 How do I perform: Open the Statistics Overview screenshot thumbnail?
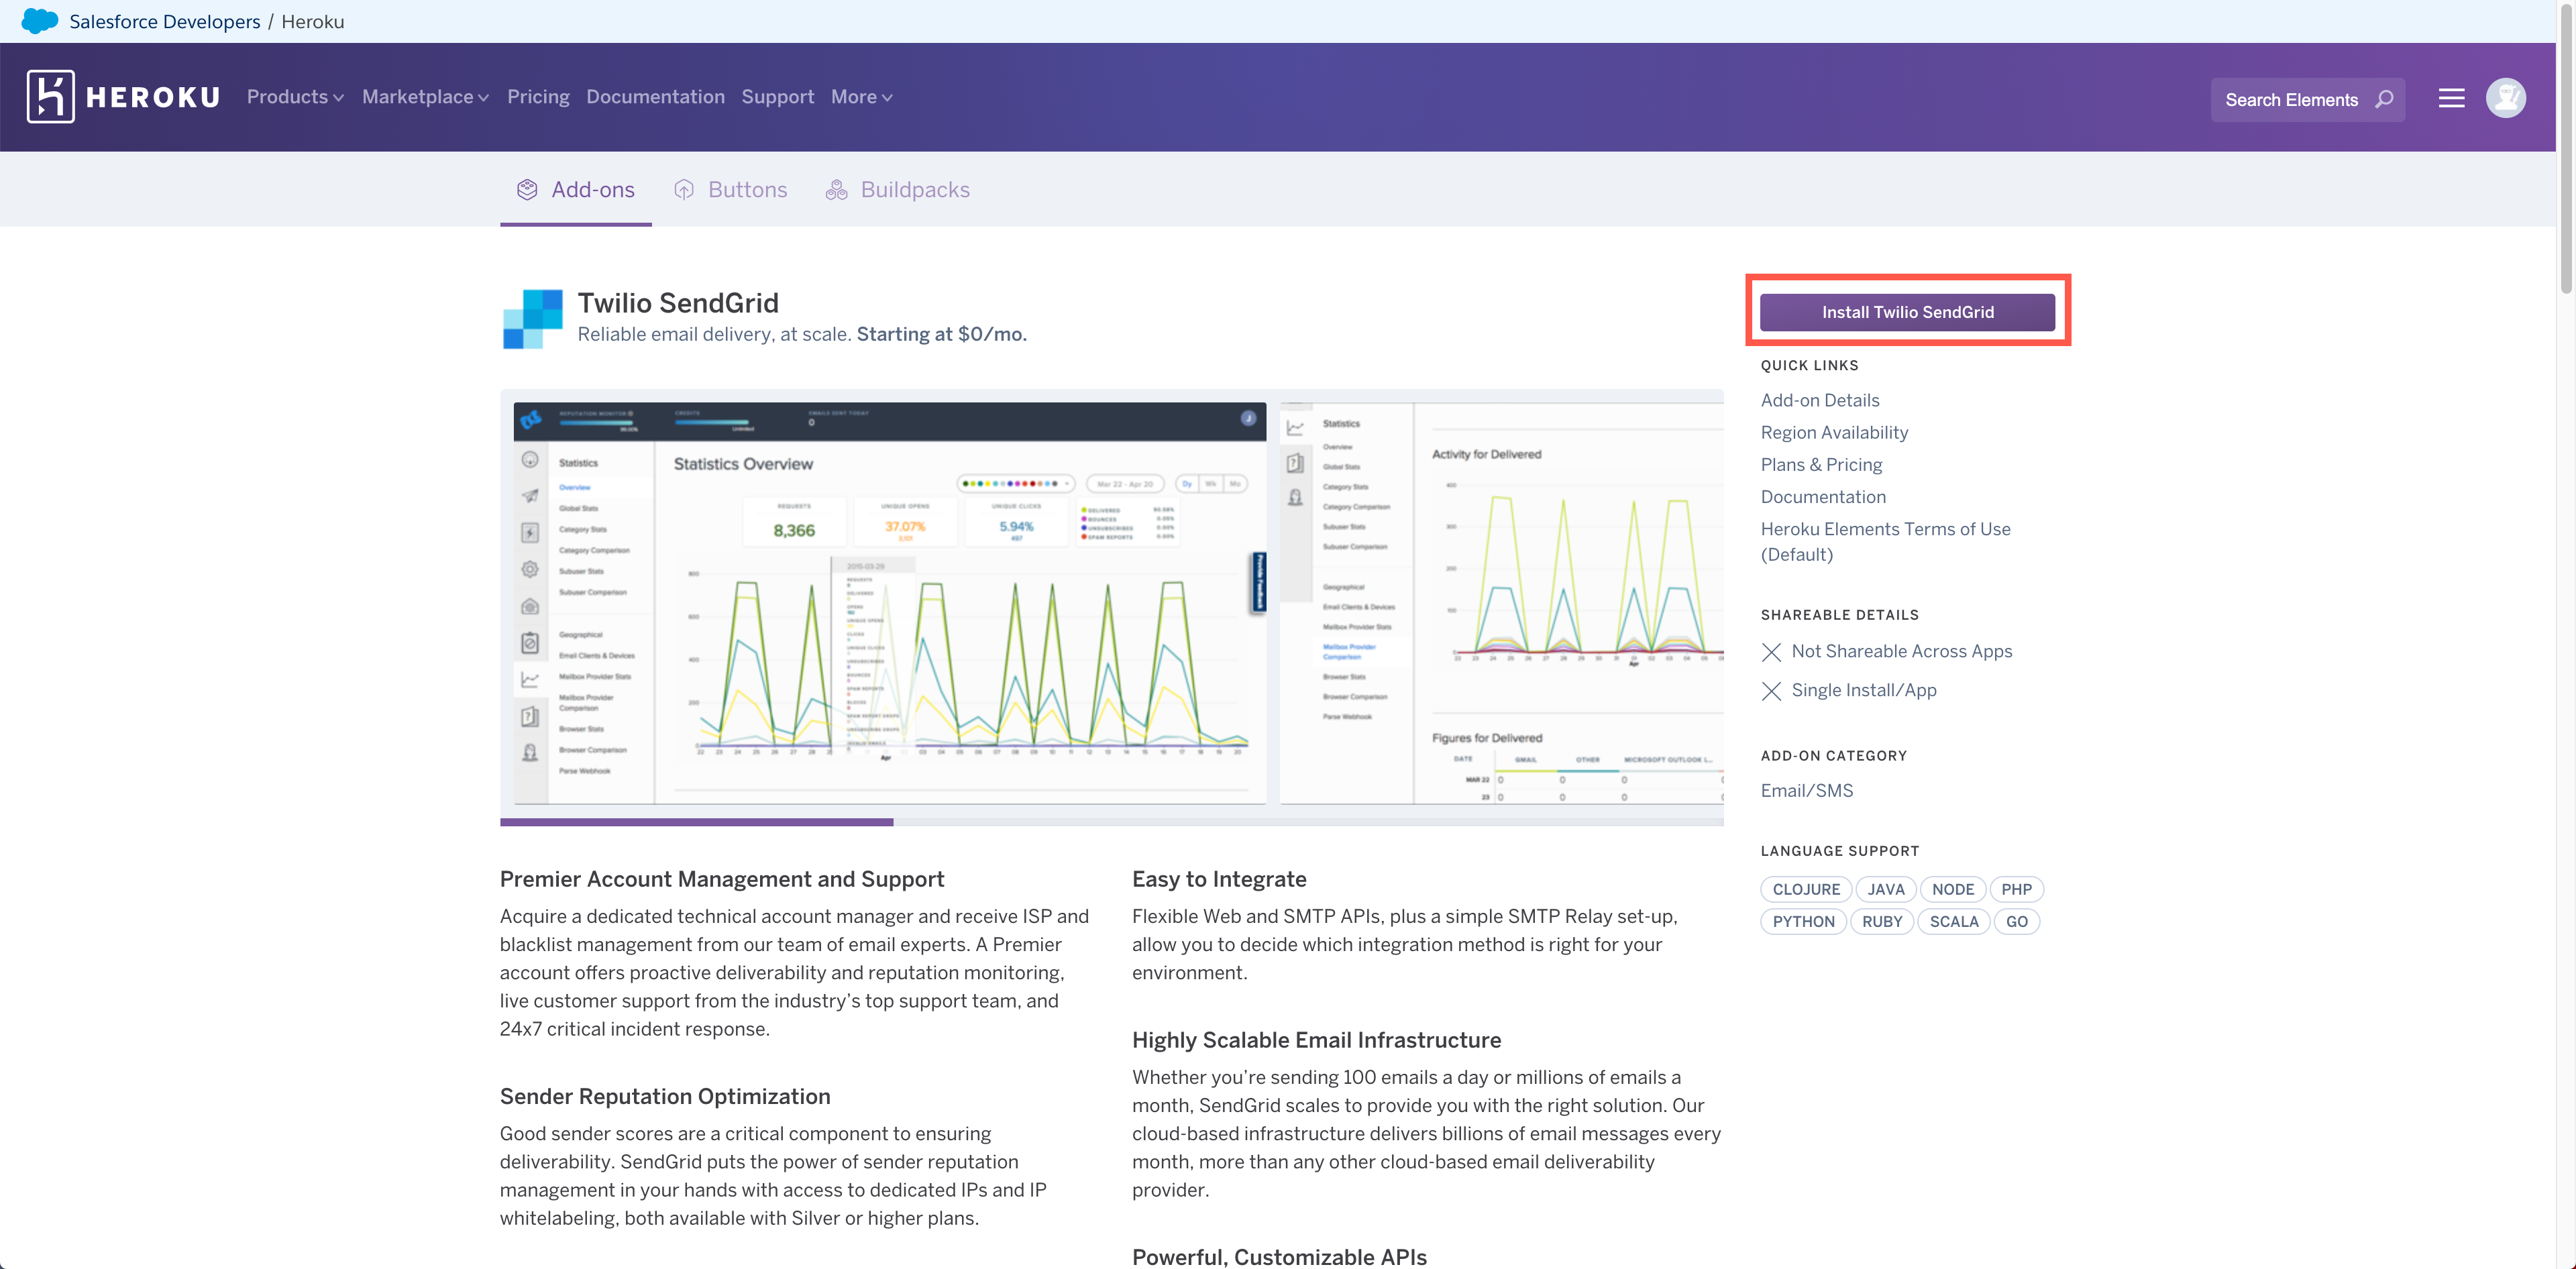coord(889,603)
